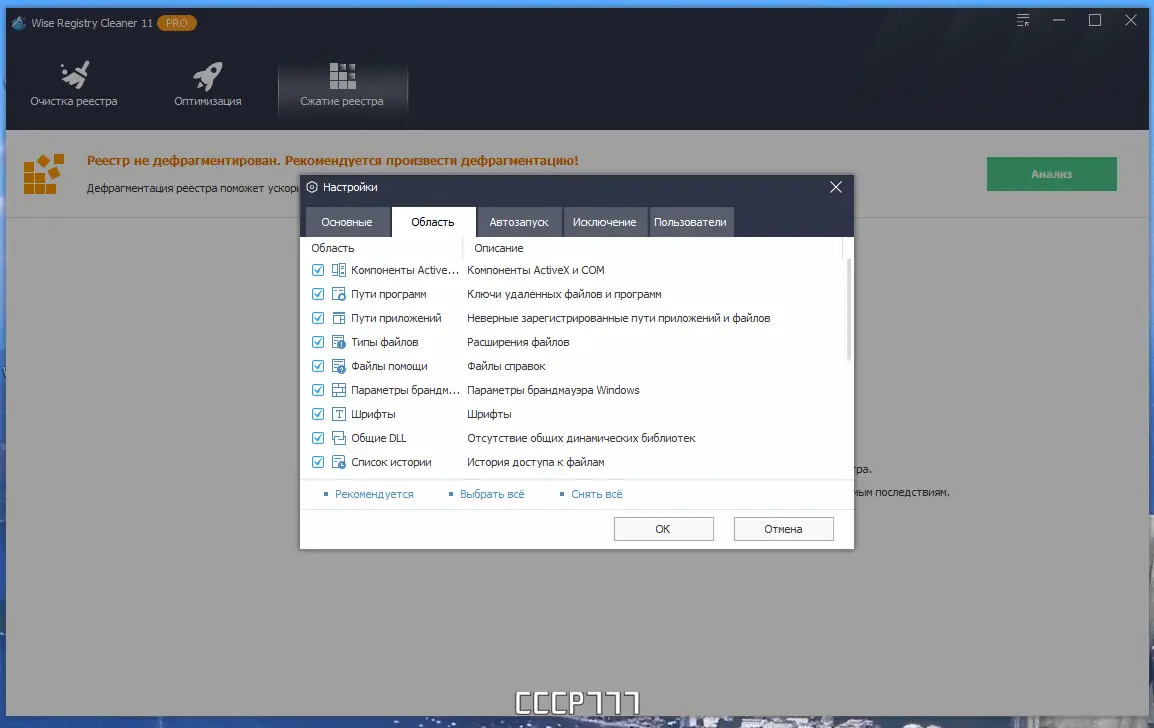Switch to the Пользователи tab

[x=690, y=222]
